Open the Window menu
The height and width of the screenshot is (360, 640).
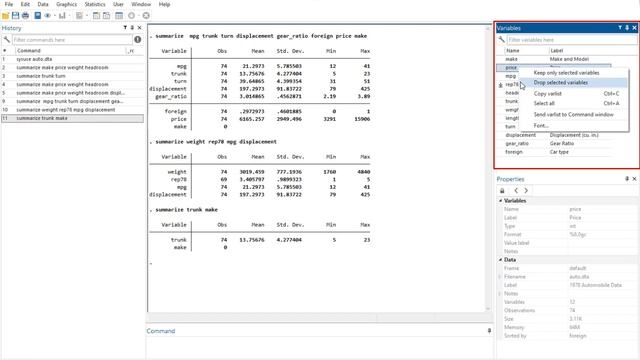[x=141, y=4]
